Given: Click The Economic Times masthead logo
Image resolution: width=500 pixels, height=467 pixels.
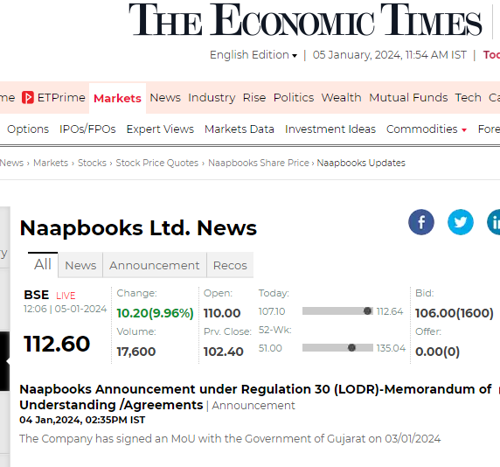Looking at the screenshot, I should pos(305,20).
